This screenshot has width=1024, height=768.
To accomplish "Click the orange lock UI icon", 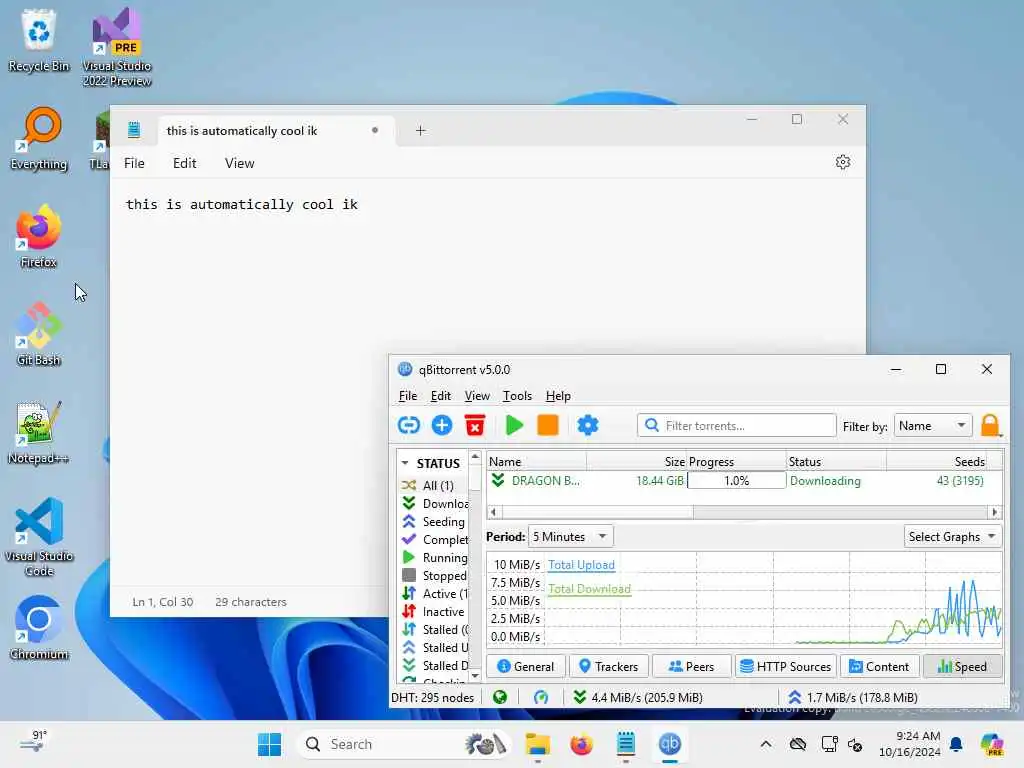I will coord(991,426).
